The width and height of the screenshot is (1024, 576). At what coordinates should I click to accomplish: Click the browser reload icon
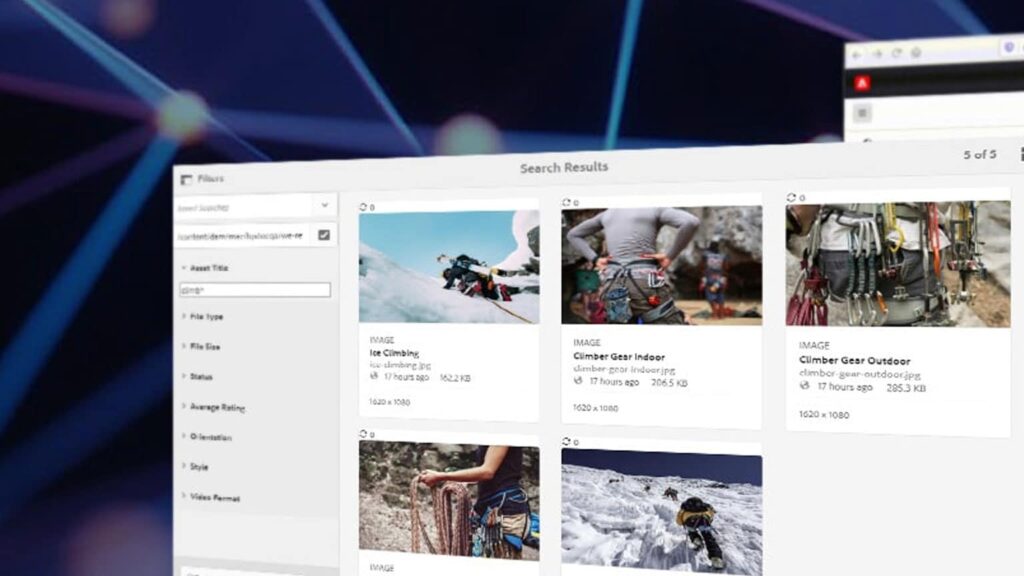click(x=897, y=53)
